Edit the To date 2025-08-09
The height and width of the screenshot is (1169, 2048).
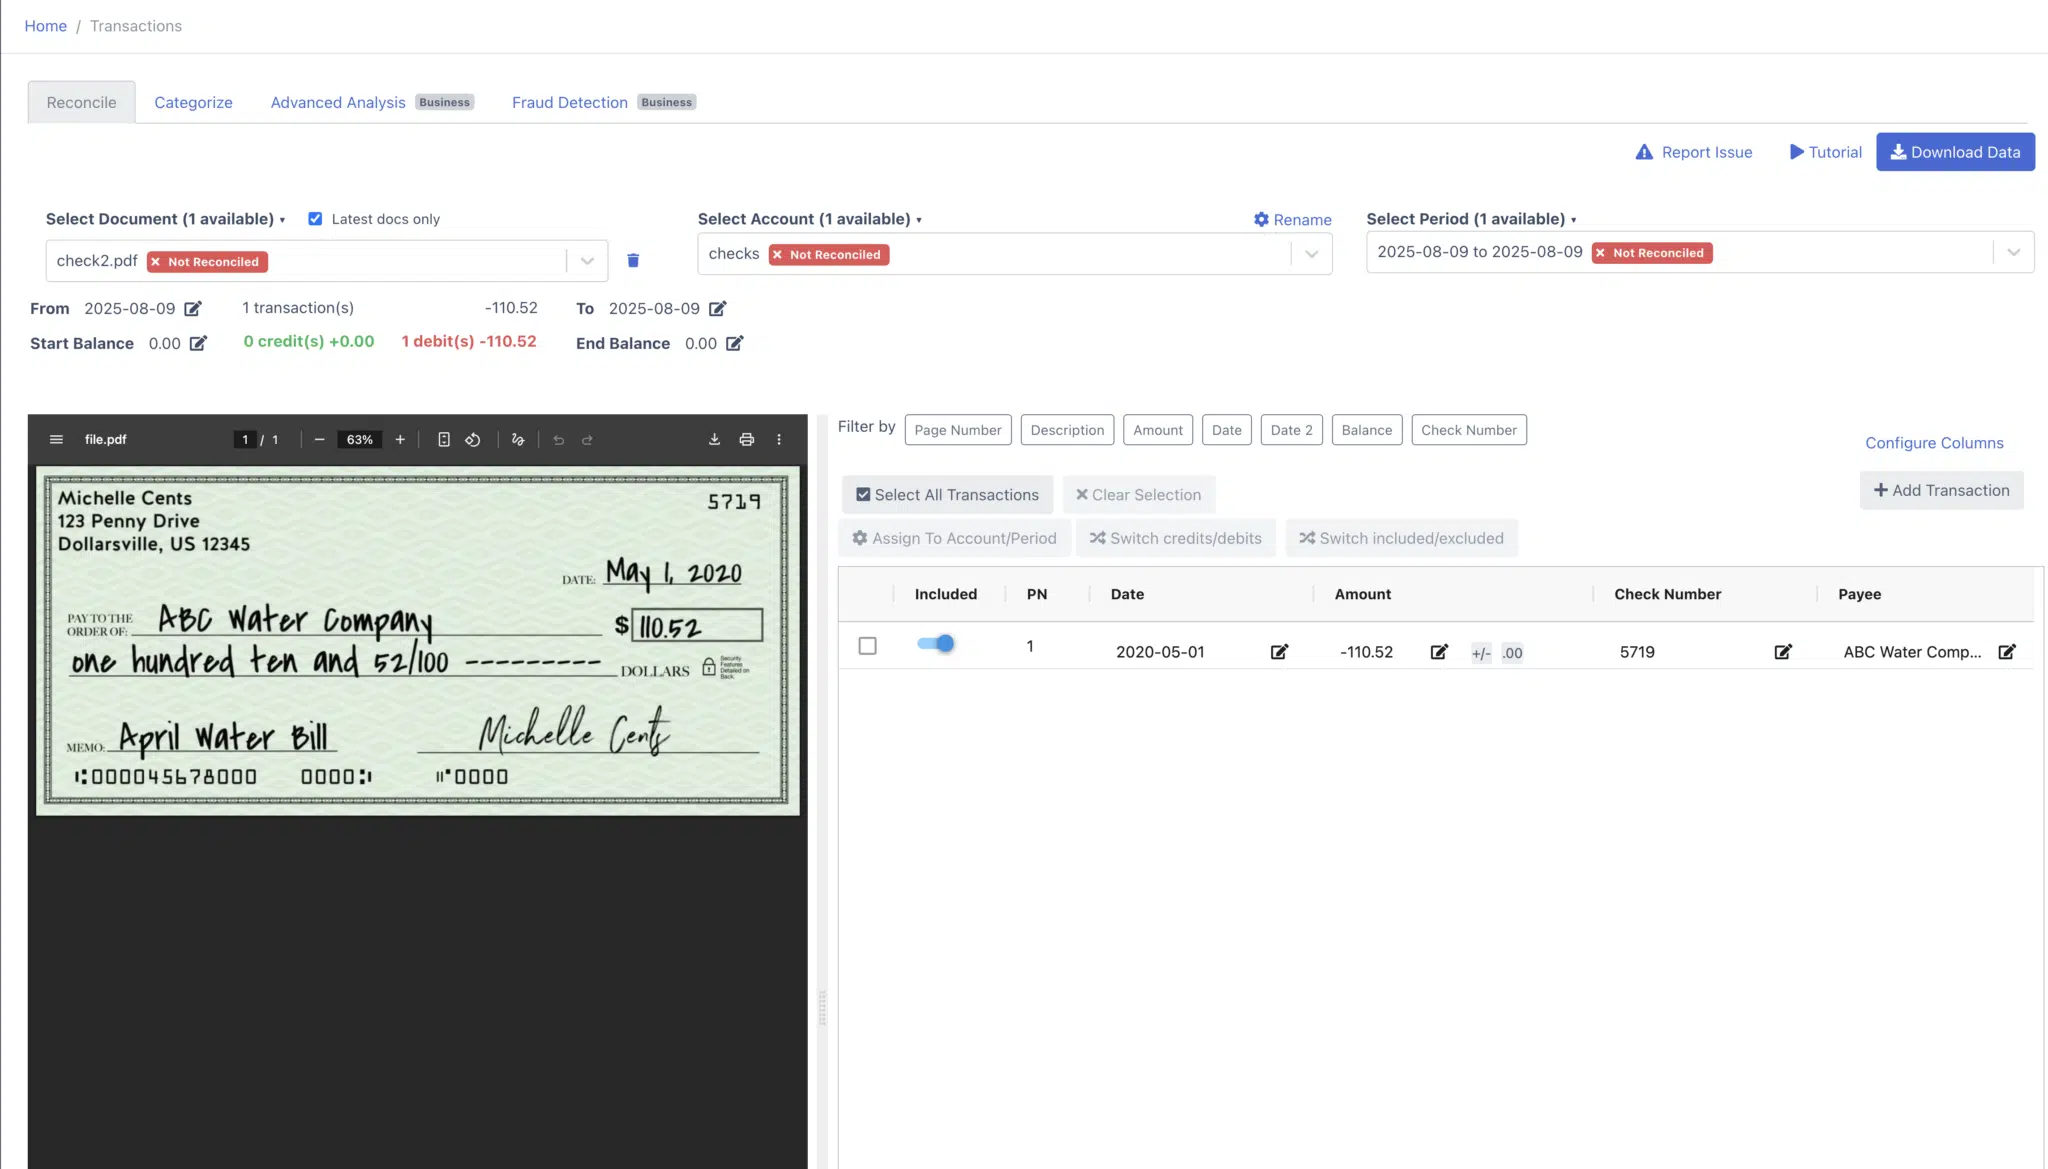717,309
